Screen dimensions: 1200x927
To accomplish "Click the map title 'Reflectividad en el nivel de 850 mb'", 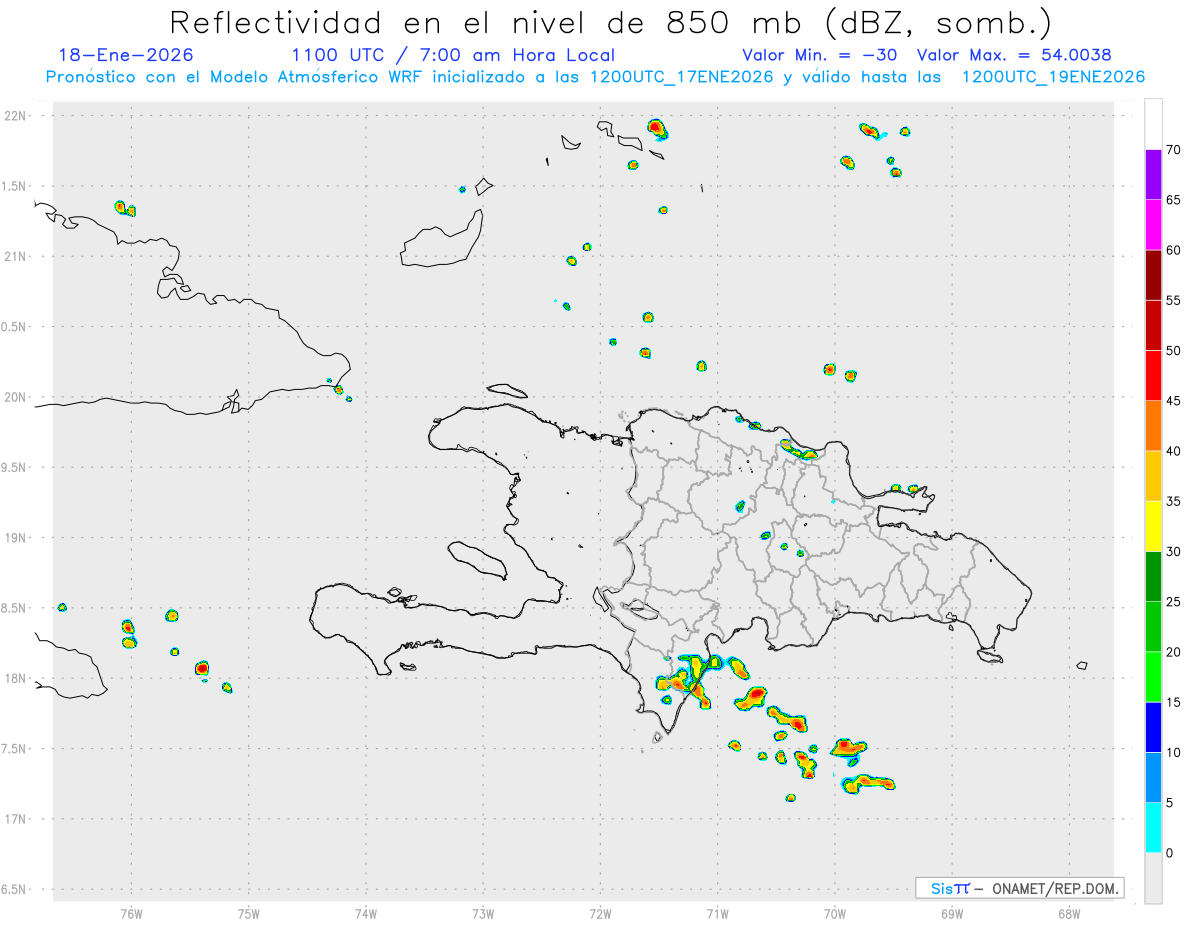I will pos(488,22).
